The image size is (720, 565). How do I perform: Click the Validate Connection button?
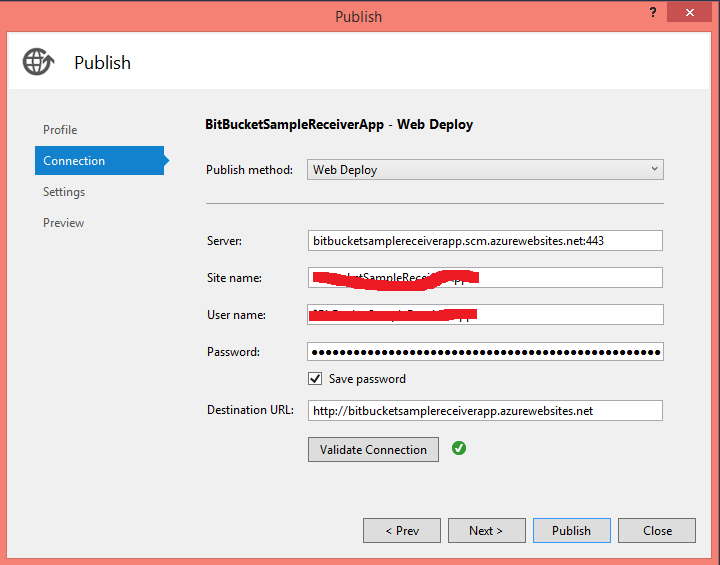[373, 449]
